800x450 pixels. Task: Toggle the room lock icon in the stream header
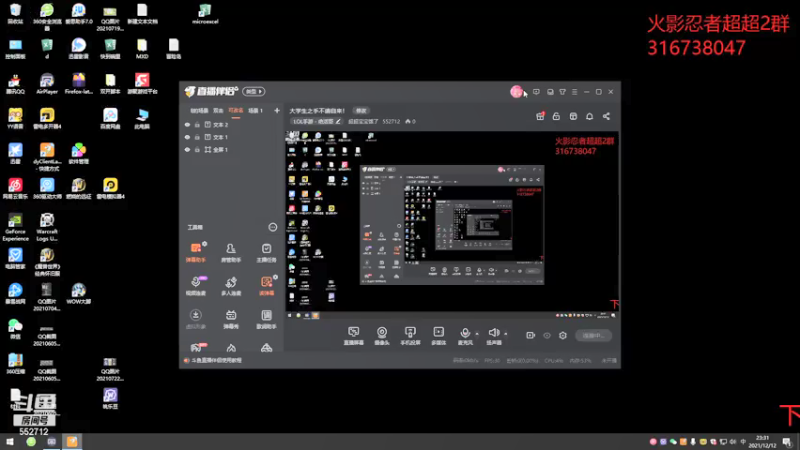point(556,116)
